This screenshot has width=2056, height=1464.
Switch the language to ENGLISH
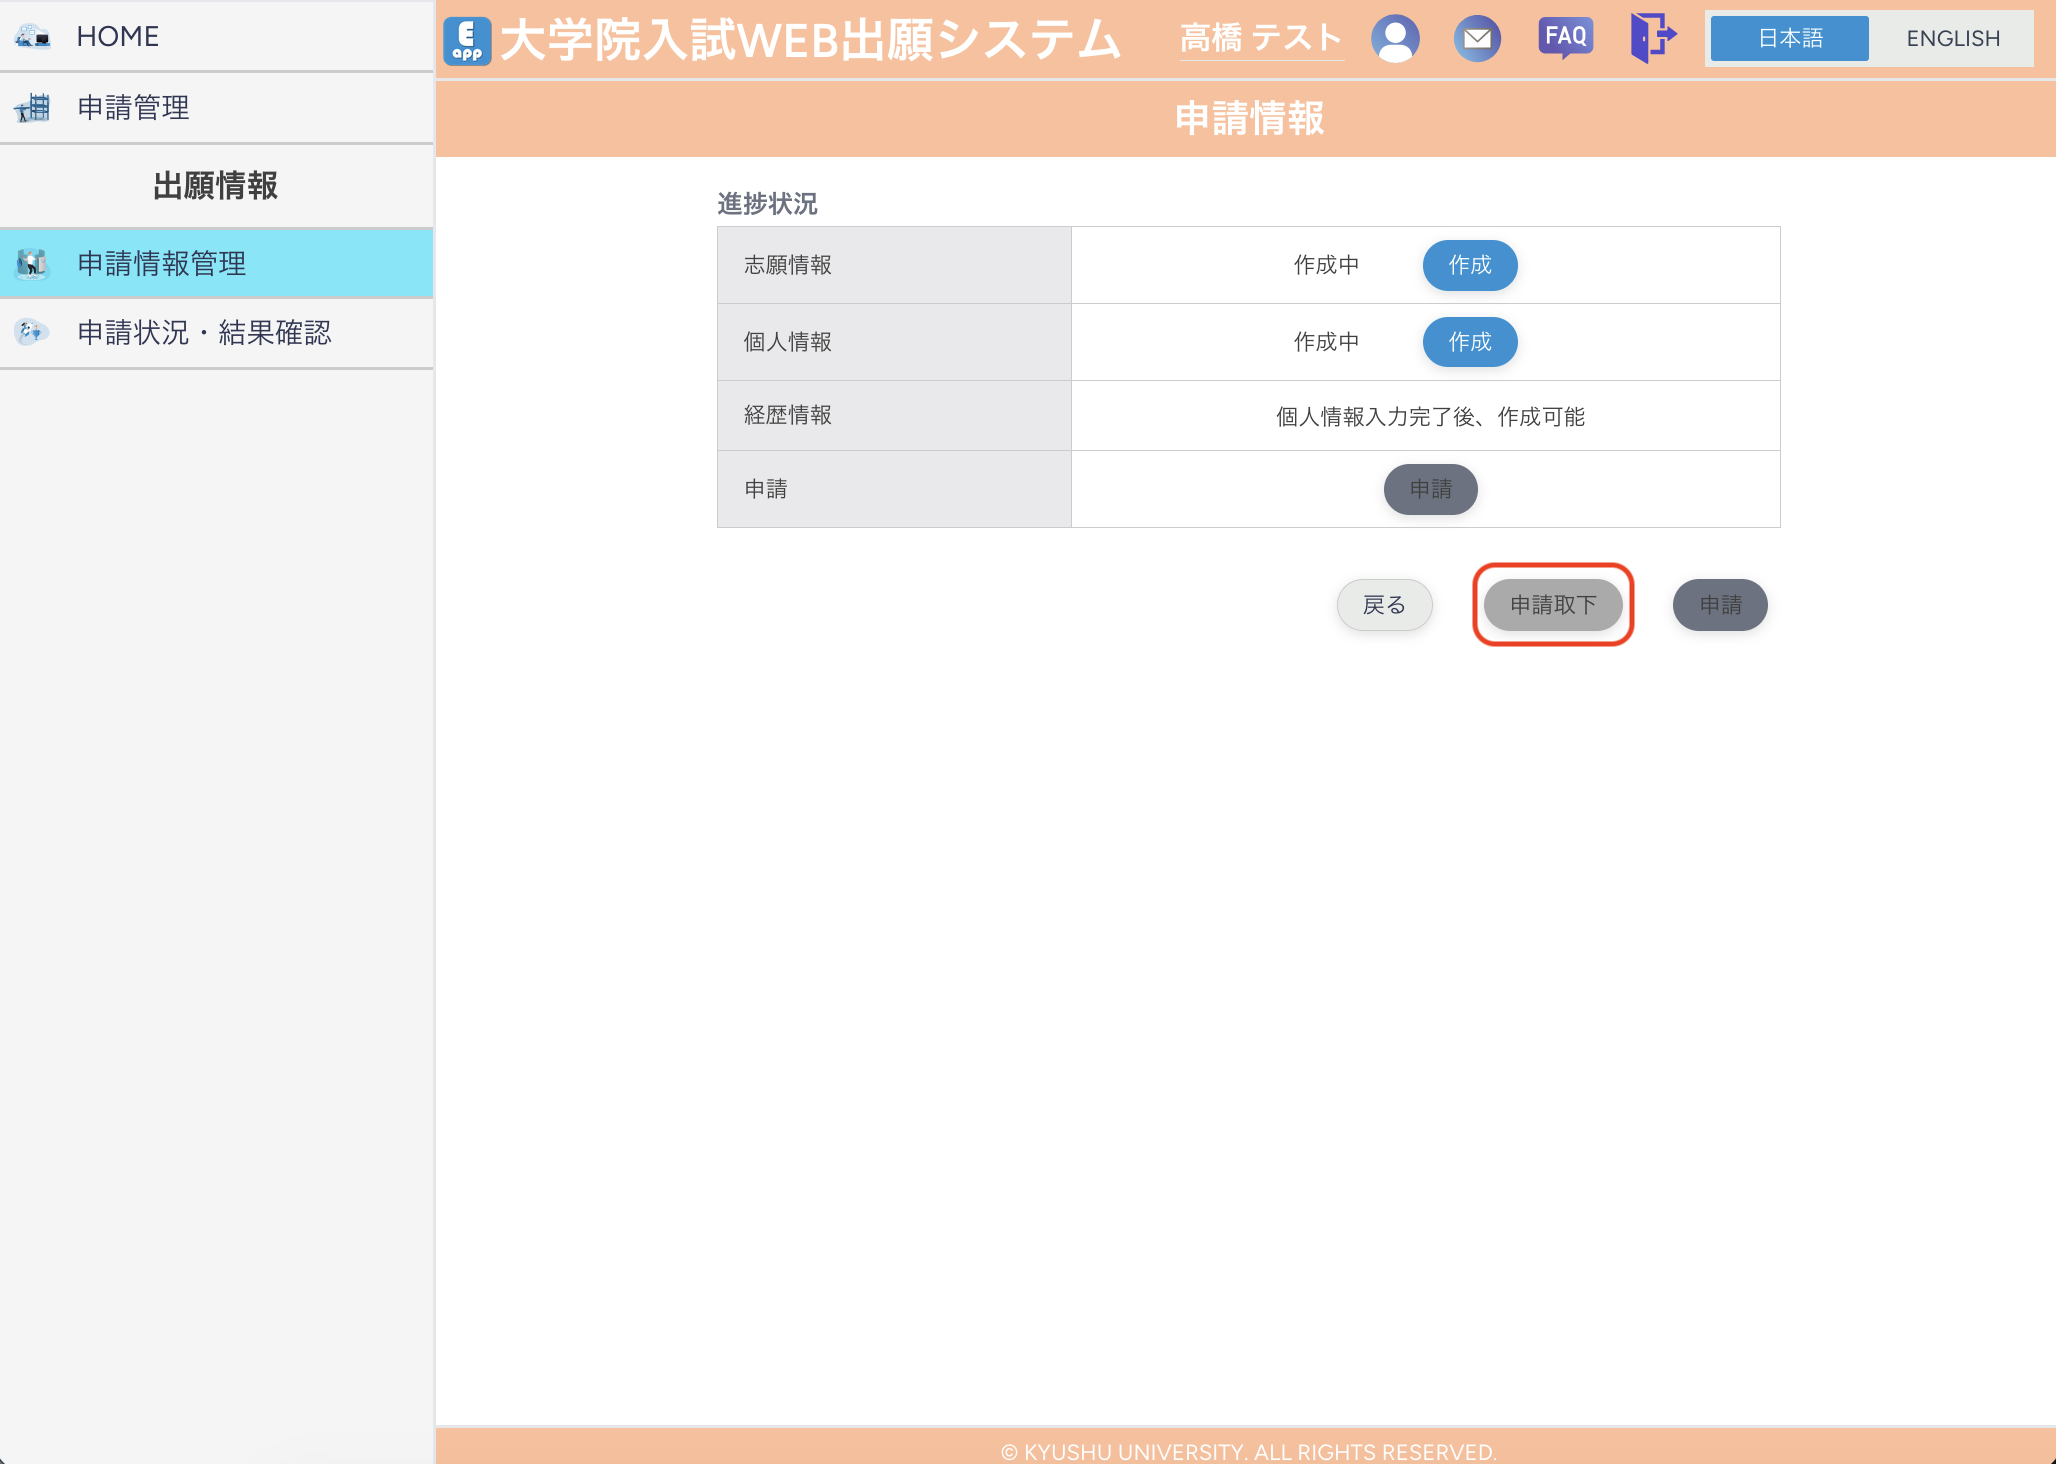pos(1952,38)
